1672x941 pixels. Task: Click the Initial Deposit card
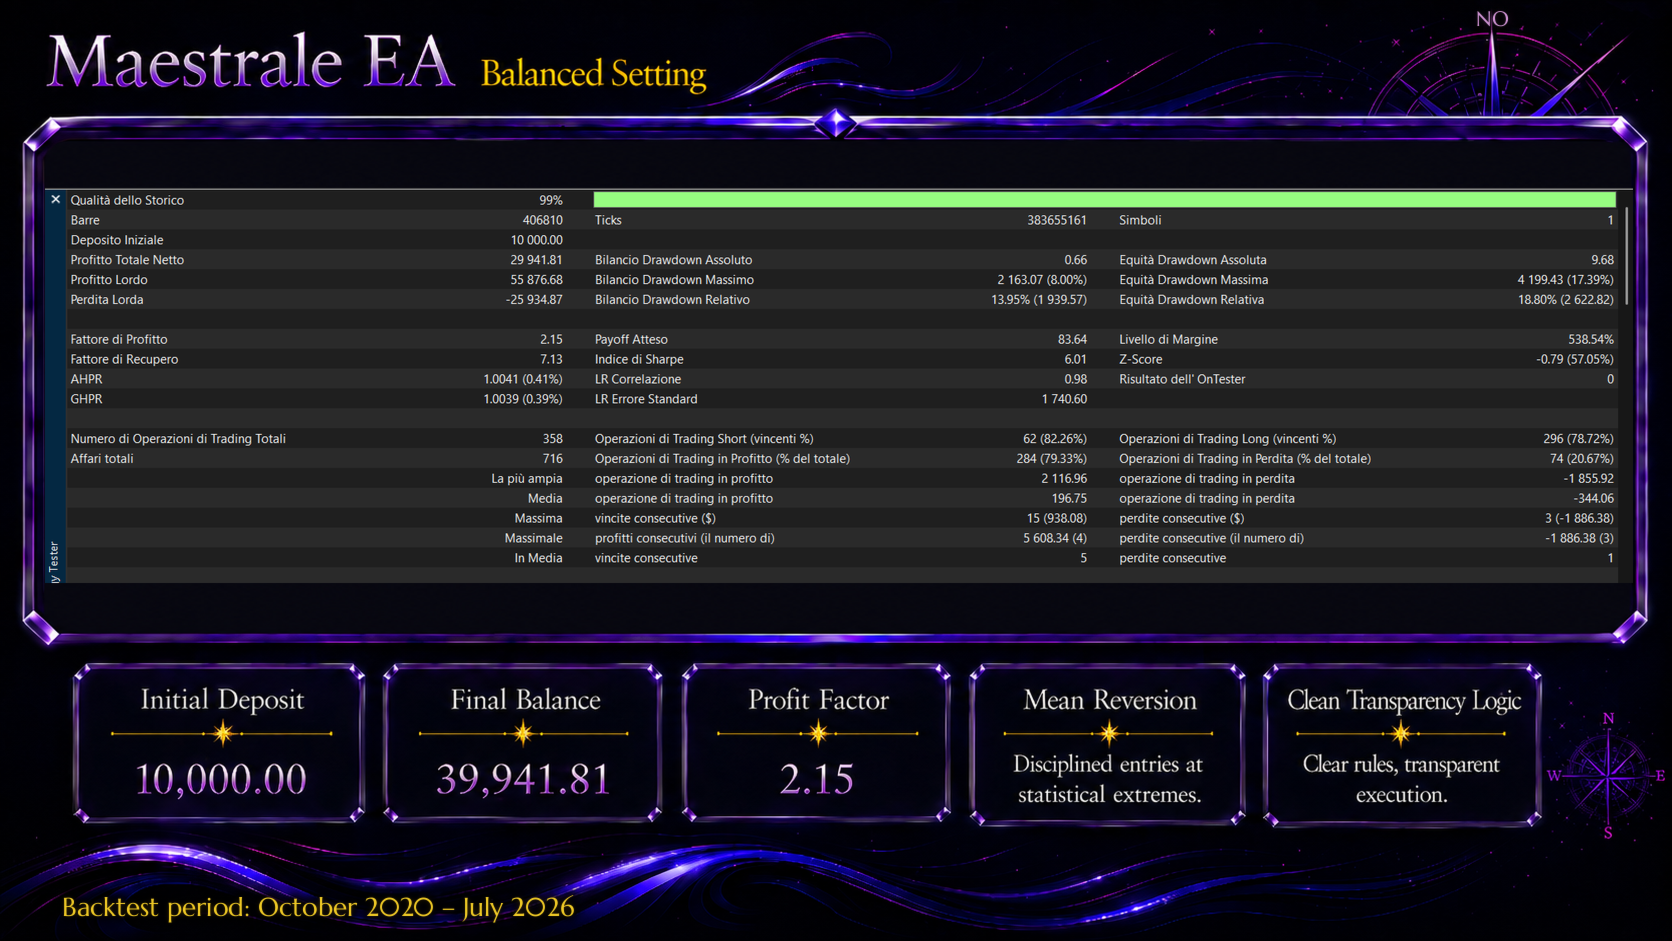click(220, 743)
